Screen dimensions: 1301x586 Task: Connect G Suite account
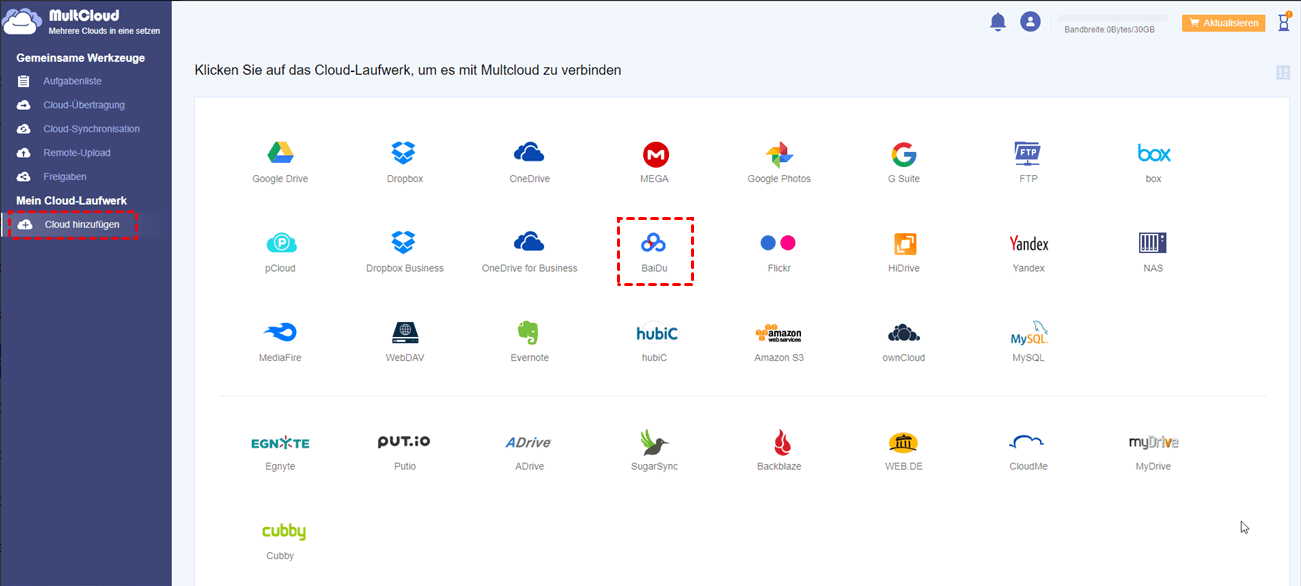904,155
